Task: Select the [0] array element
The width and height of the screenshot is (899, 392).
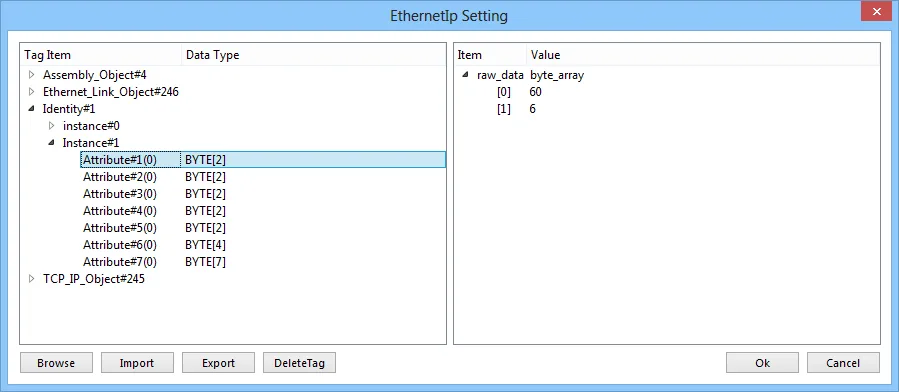Action: (x=503, y=92)
